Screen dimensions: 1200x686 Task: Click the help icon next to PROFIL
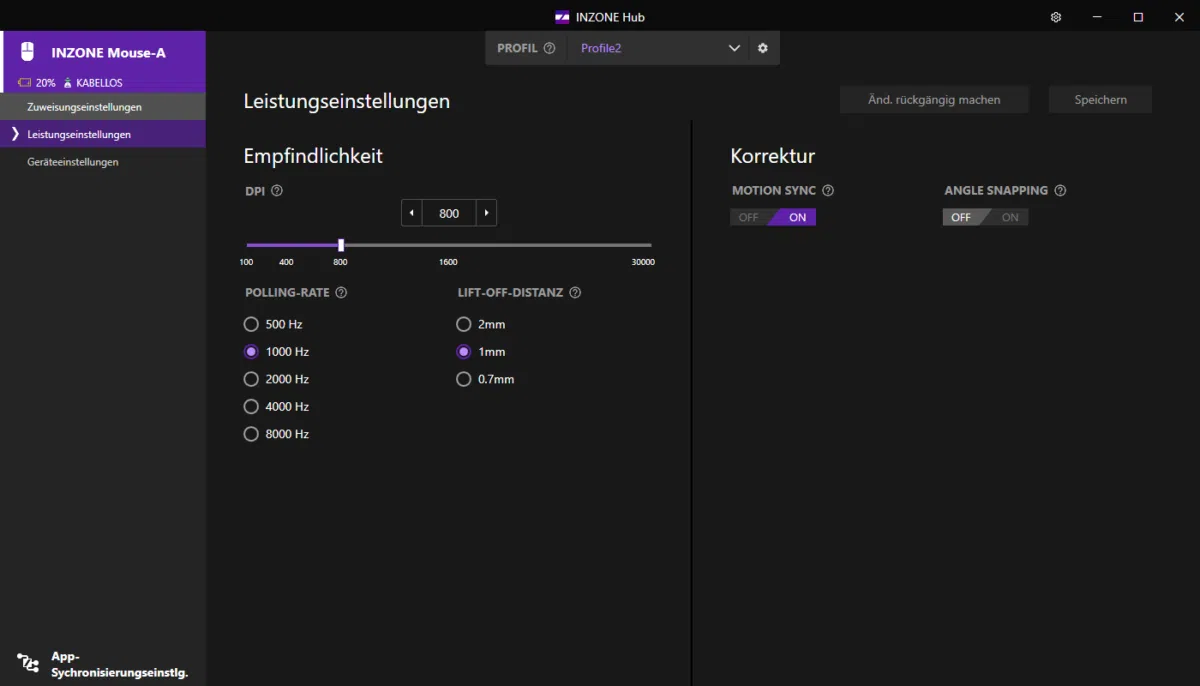coord(549,48)
